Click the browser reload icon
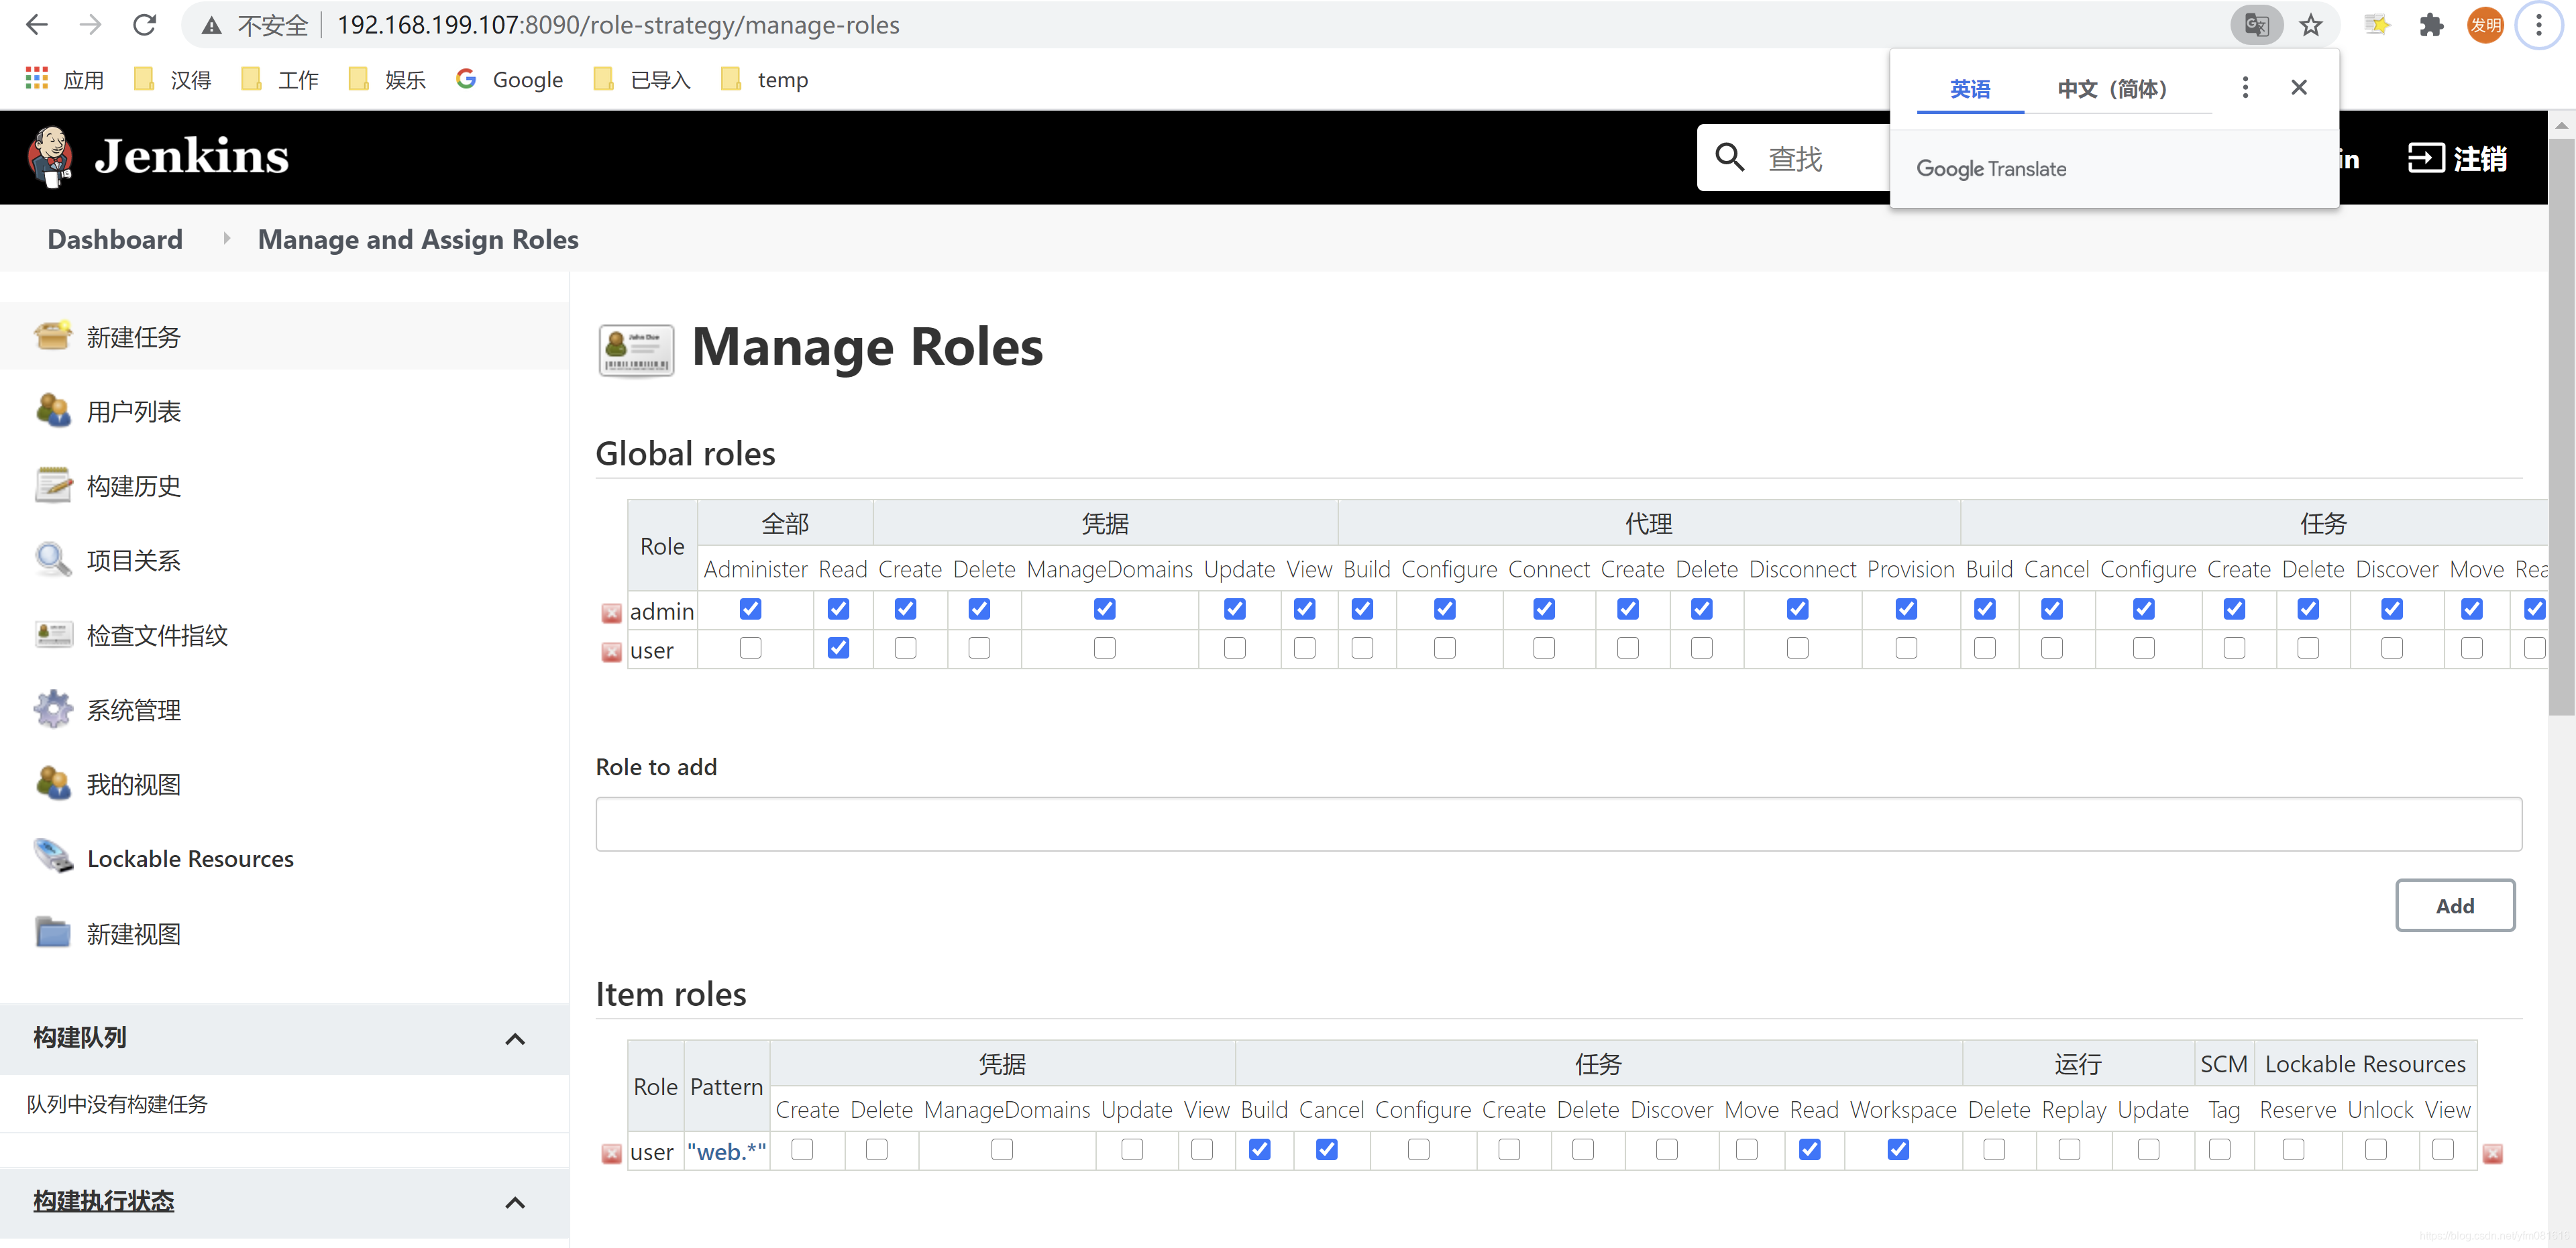Image resolution: width=2576 pixels, height=1248 pixels. tap(144, 24)
